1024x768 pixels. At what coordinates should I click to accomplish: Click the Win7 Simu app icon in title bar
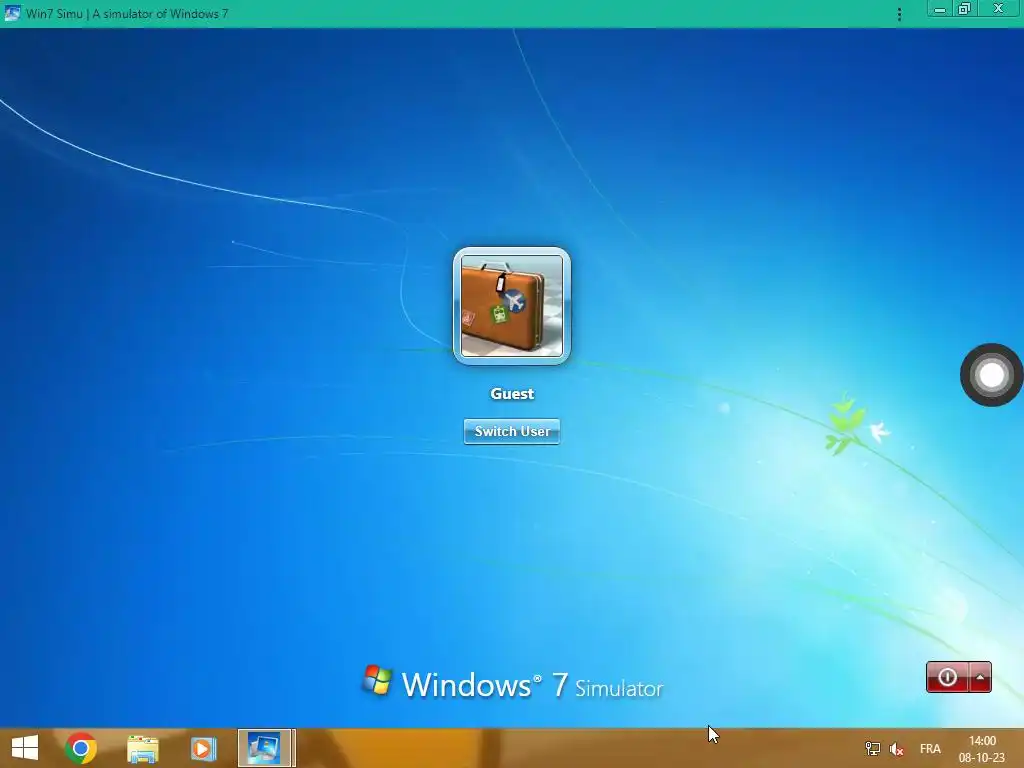pos(12,13)
